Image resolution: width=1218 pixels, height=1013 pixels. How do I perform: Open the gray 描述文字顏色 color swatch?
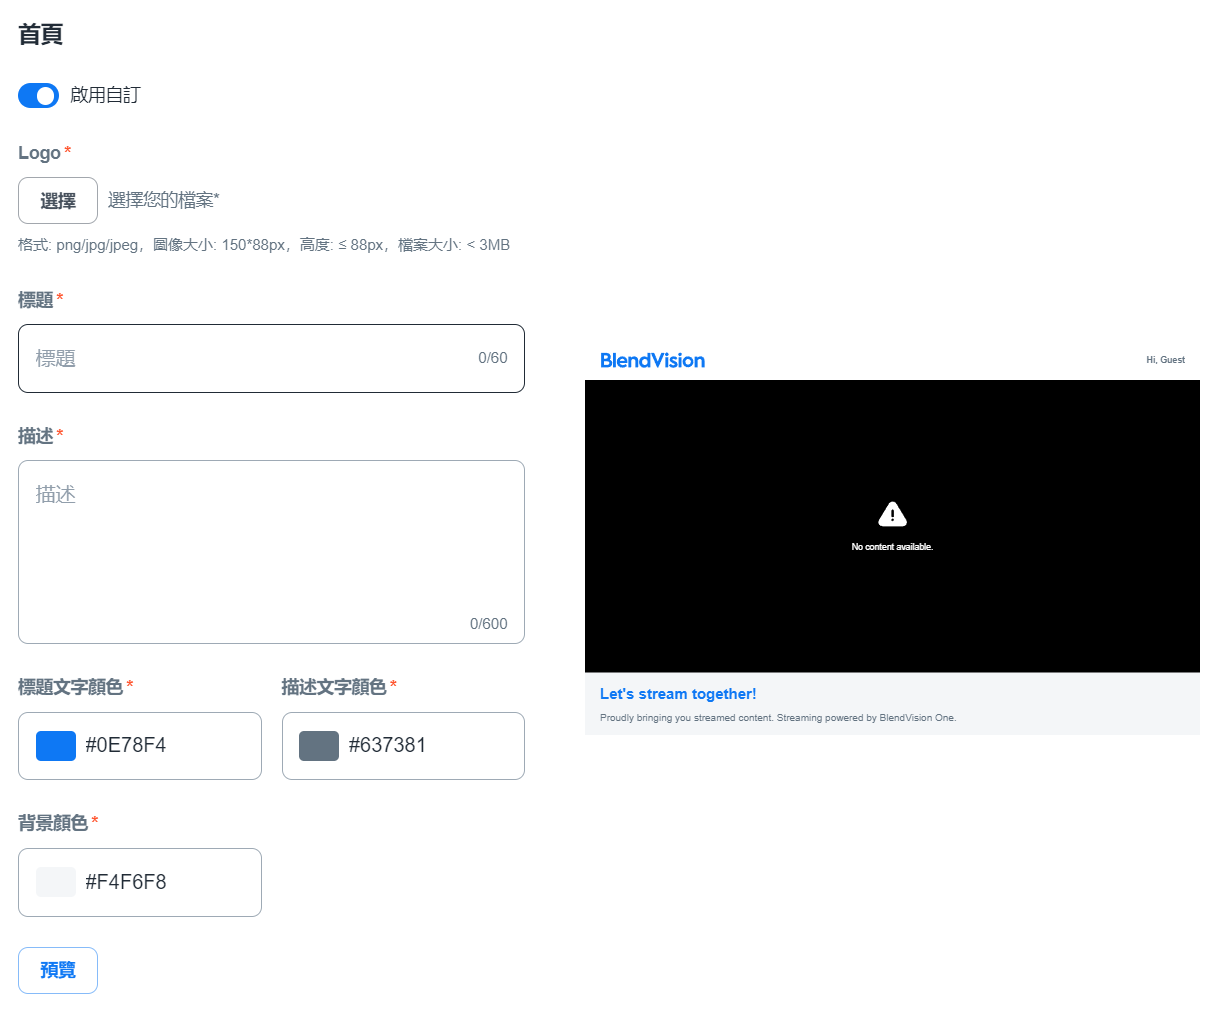(319, 746)
